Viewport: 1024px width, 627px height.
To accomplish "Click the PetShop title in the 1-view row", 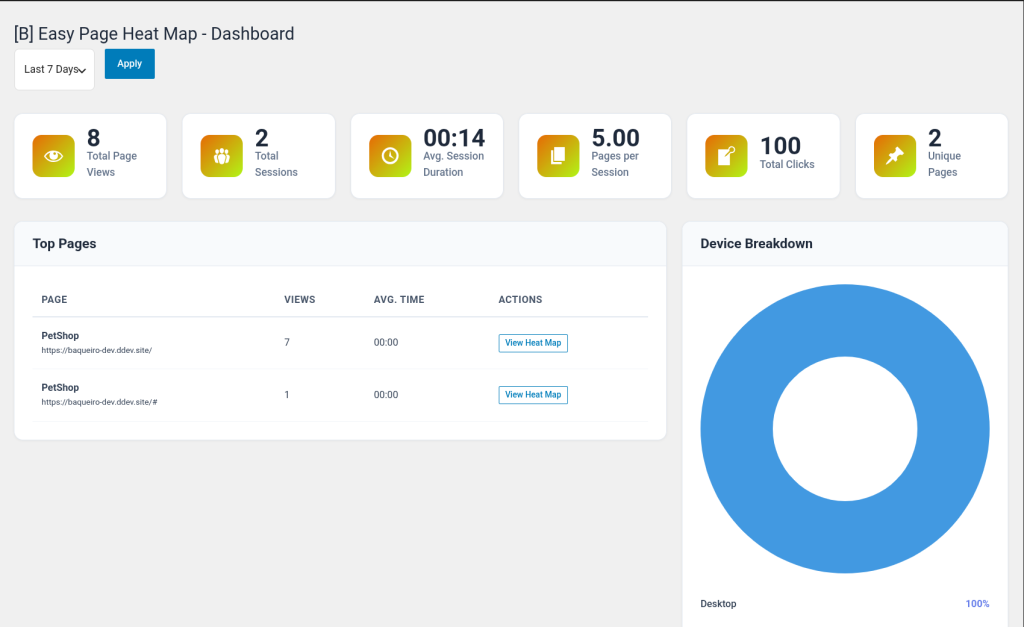I will click(x=60, y=387).
